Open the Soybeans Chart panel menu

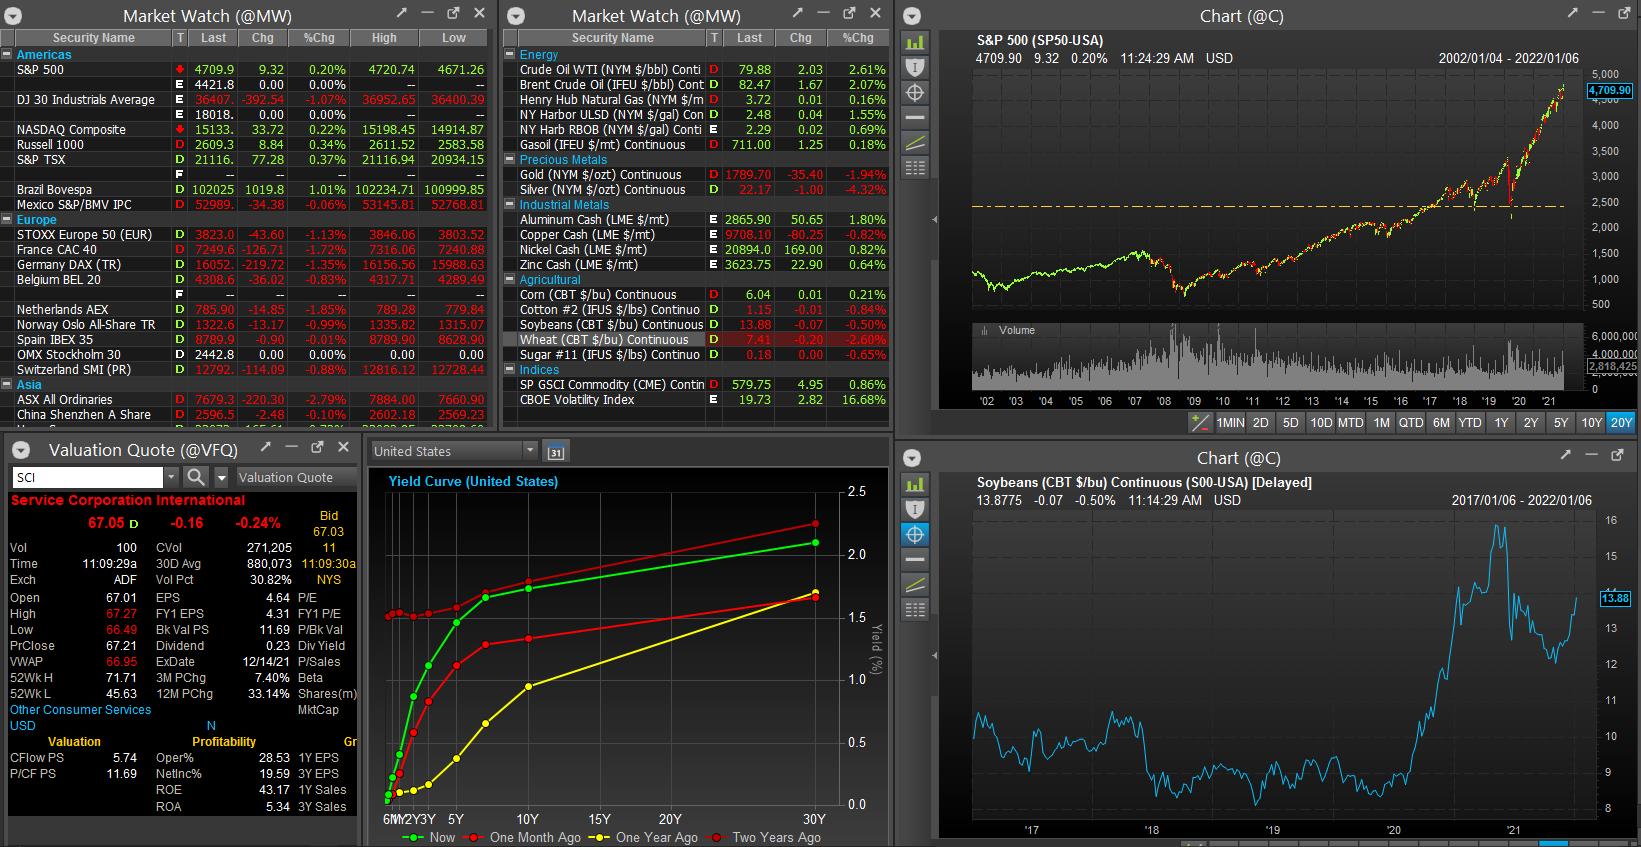(x=911, y=458)
